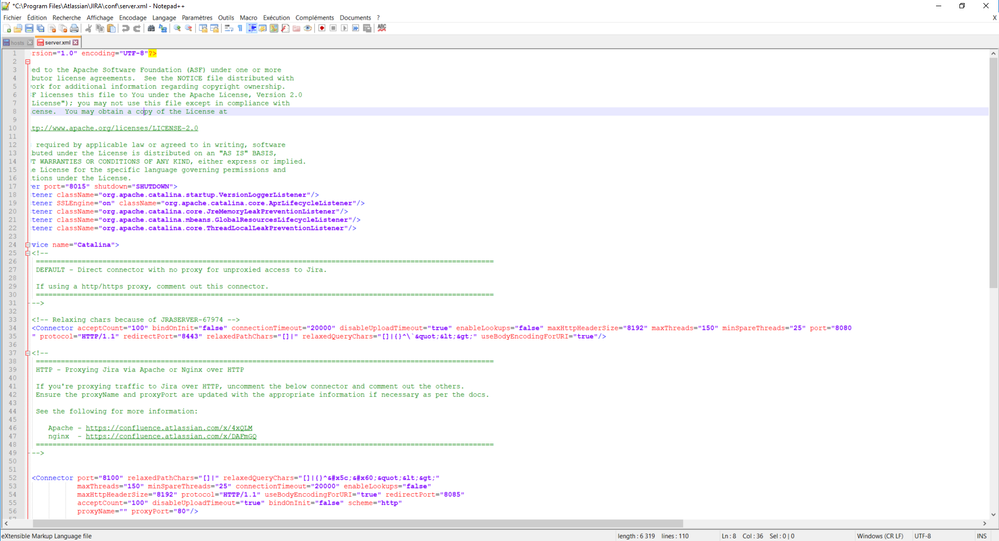Open the Document Map panel icon

(274, 28)
